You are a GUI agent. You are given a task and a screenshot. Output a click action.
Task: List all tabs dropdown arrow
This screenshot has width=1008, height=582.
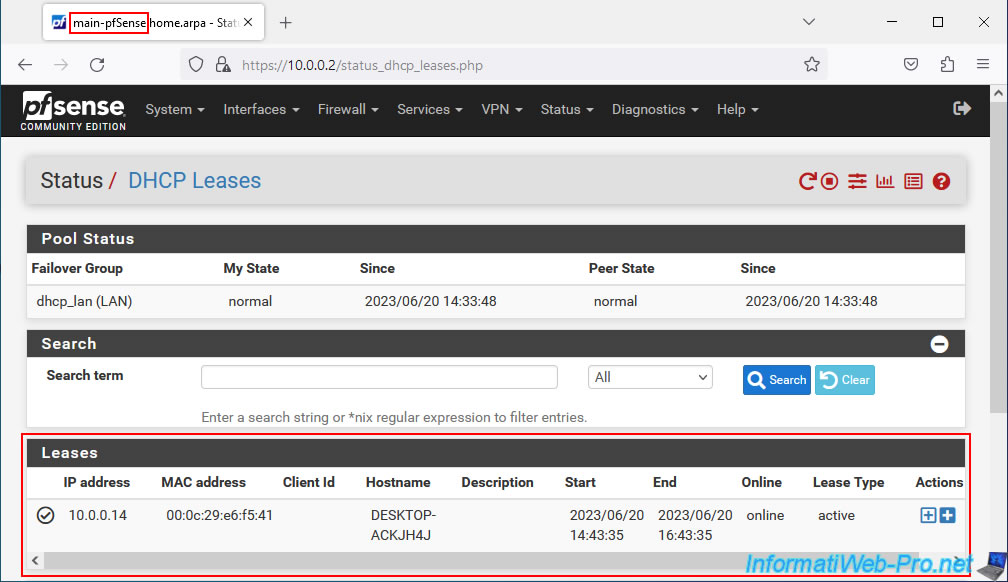click(809, 22)
